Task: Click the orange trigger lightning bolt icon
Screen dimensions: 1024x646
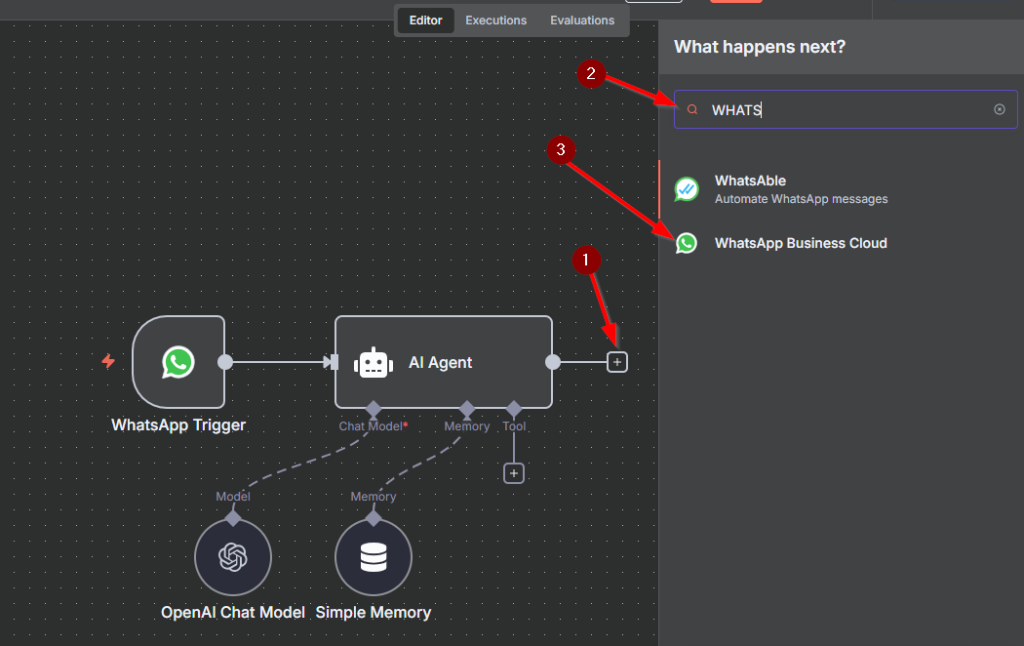Action: pos(108,361)
